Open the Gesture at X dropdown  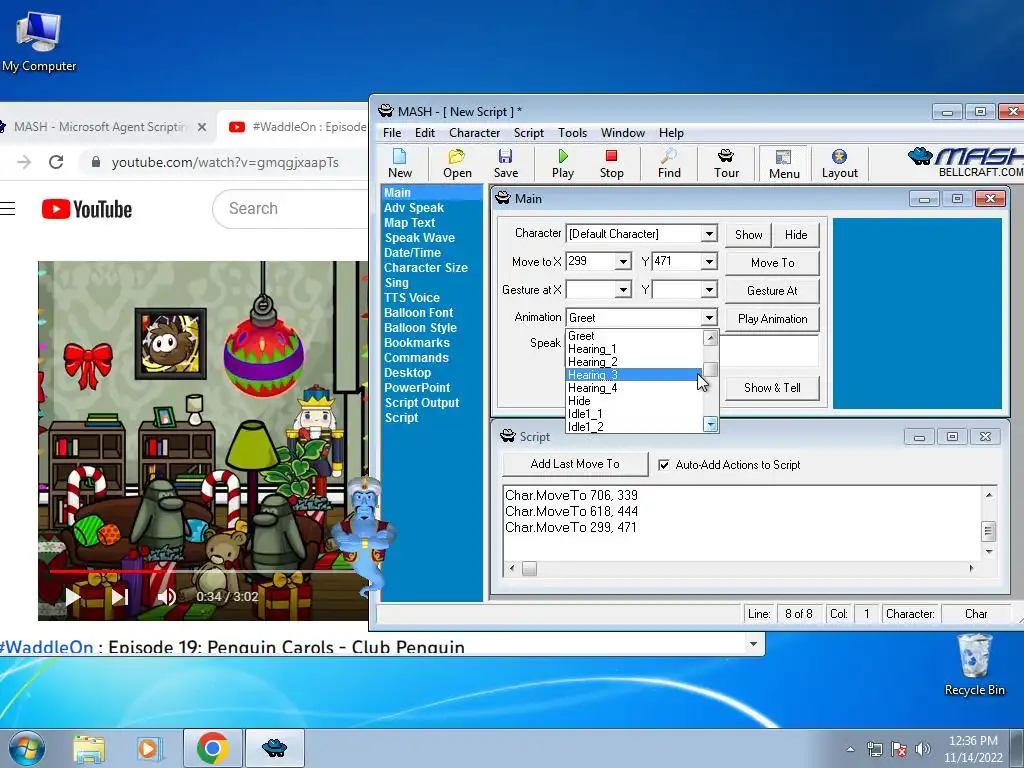623,289
